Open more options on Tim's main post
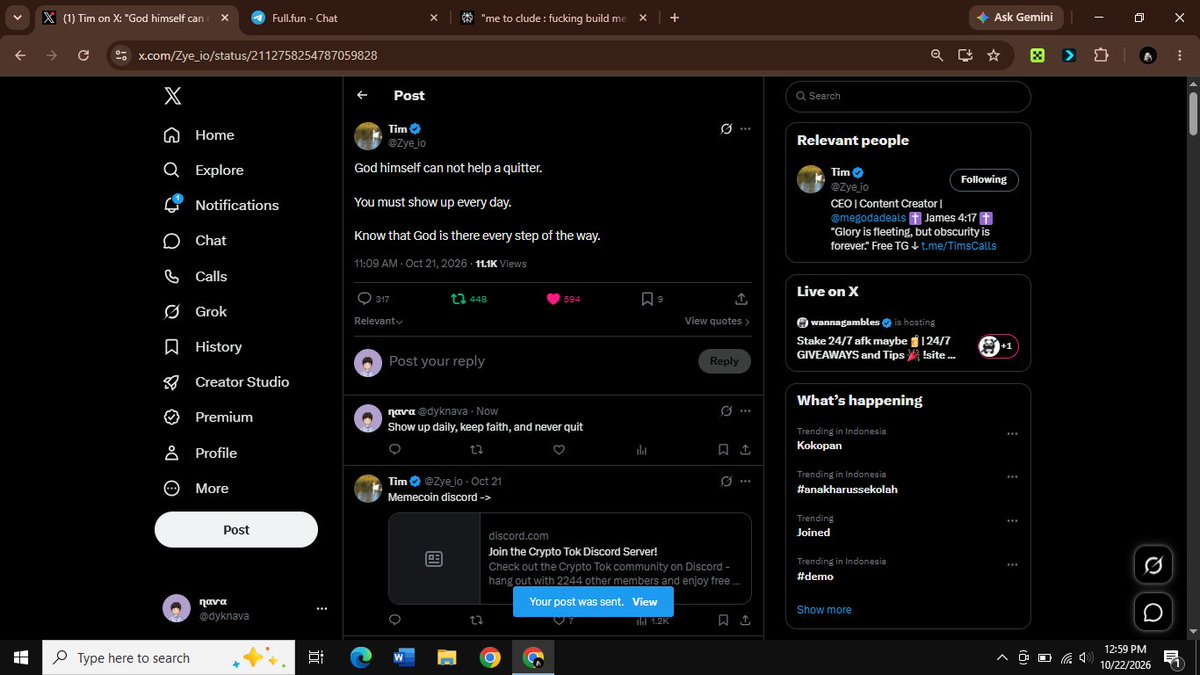Image resolution: width=1200 pixels, height=675 pixels. click(x=745, y=129)
